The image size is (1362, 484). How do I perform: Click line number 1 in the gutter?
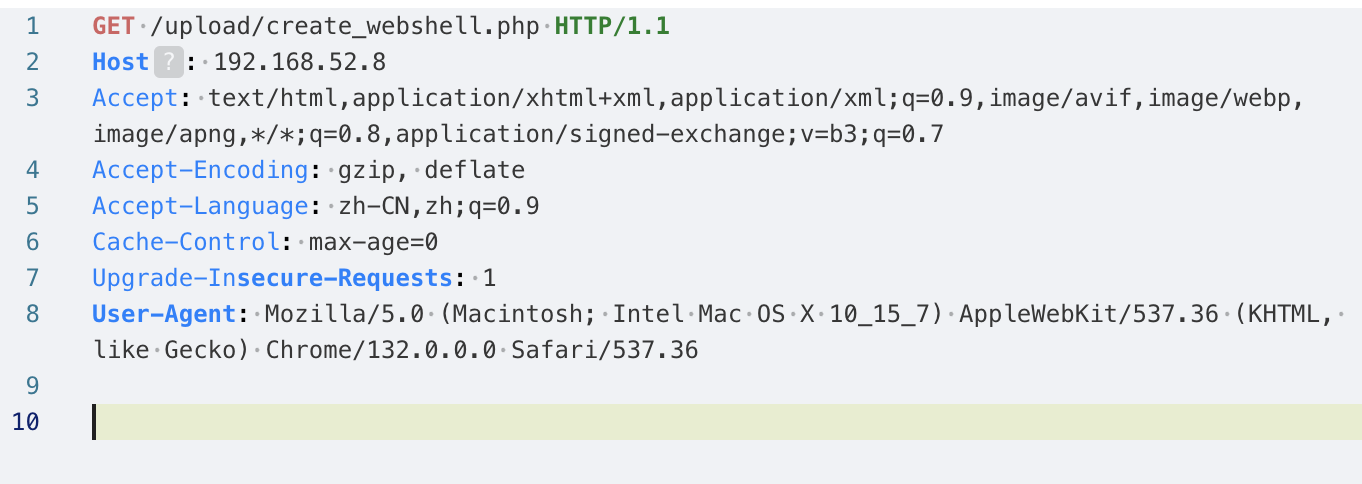point(32,26)
